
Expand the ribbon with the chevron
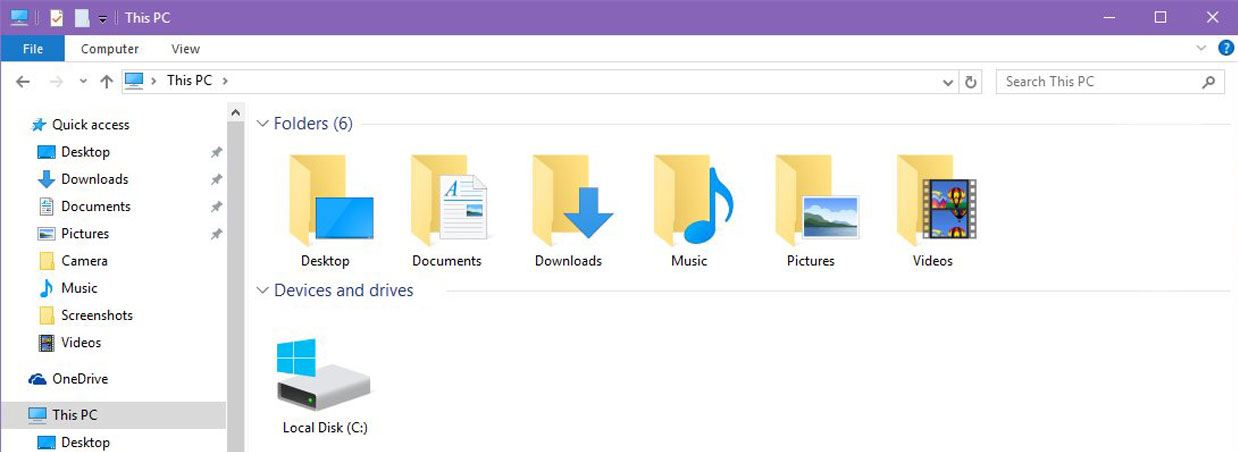point(1201,48)
